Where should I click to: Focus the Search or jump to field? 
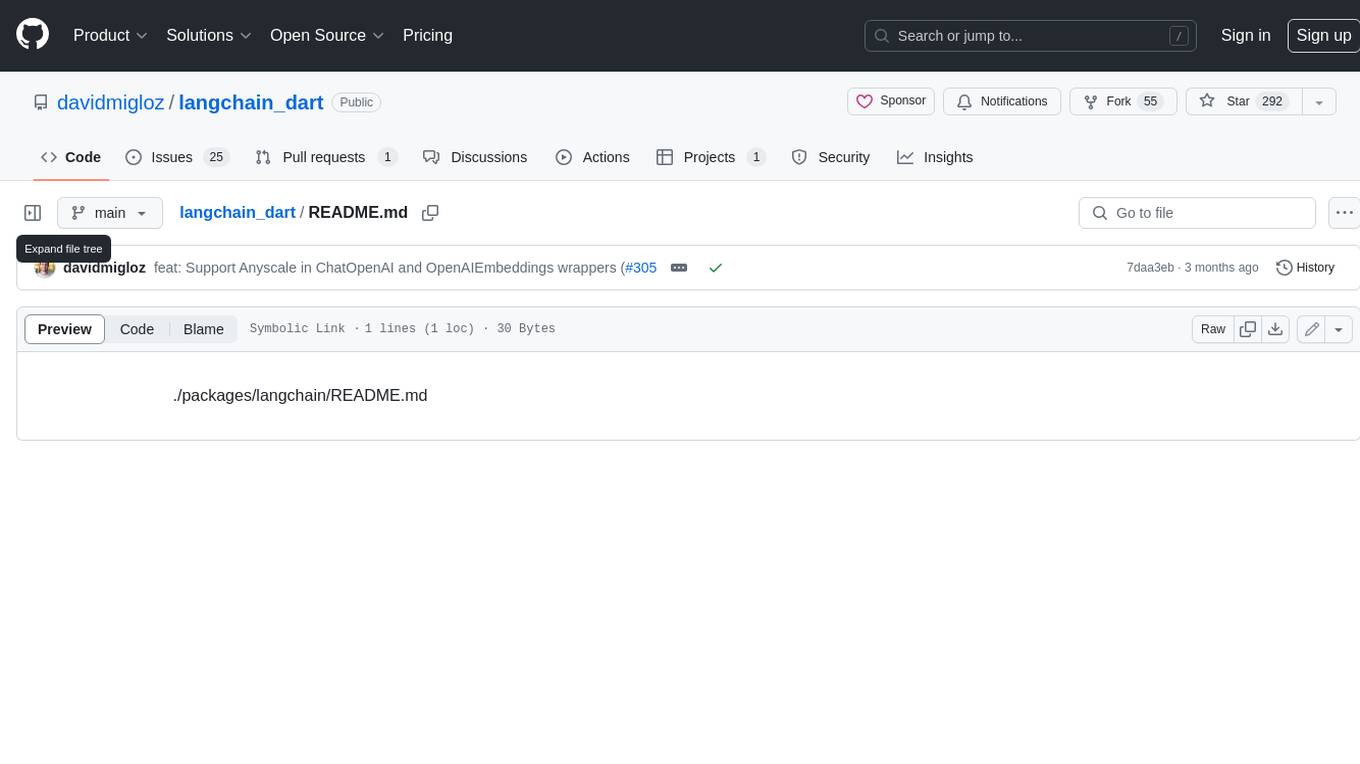click(x=1030, y=36)
